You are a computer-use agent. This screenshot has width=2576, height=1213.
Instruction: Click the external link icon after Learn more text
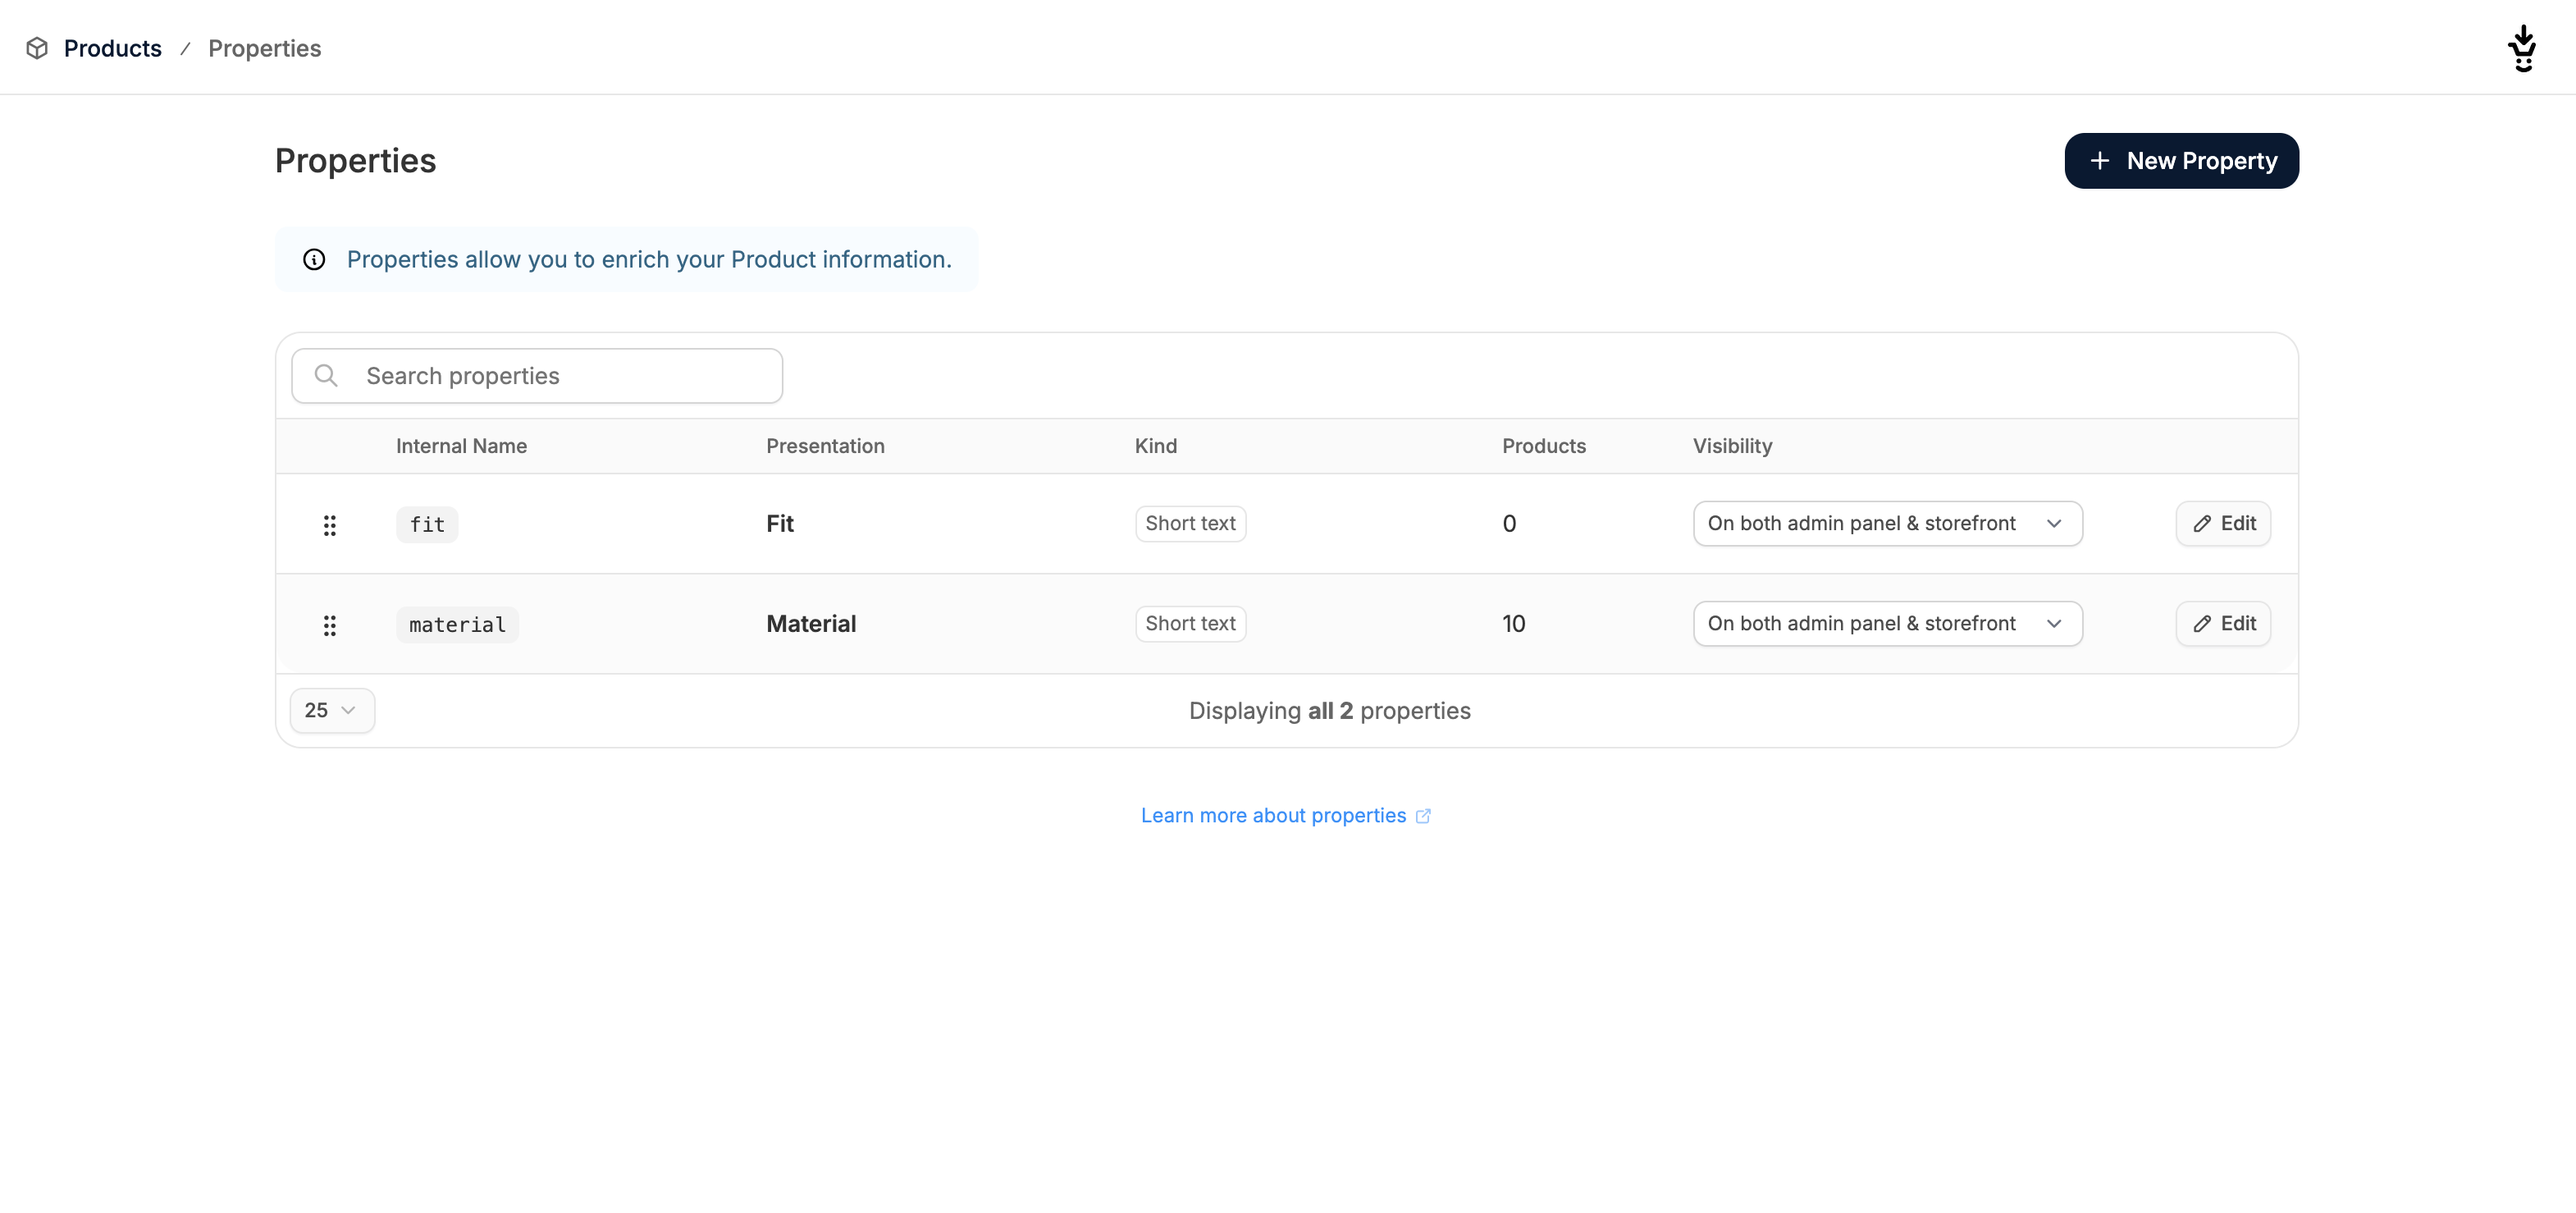pos(1424,815)
